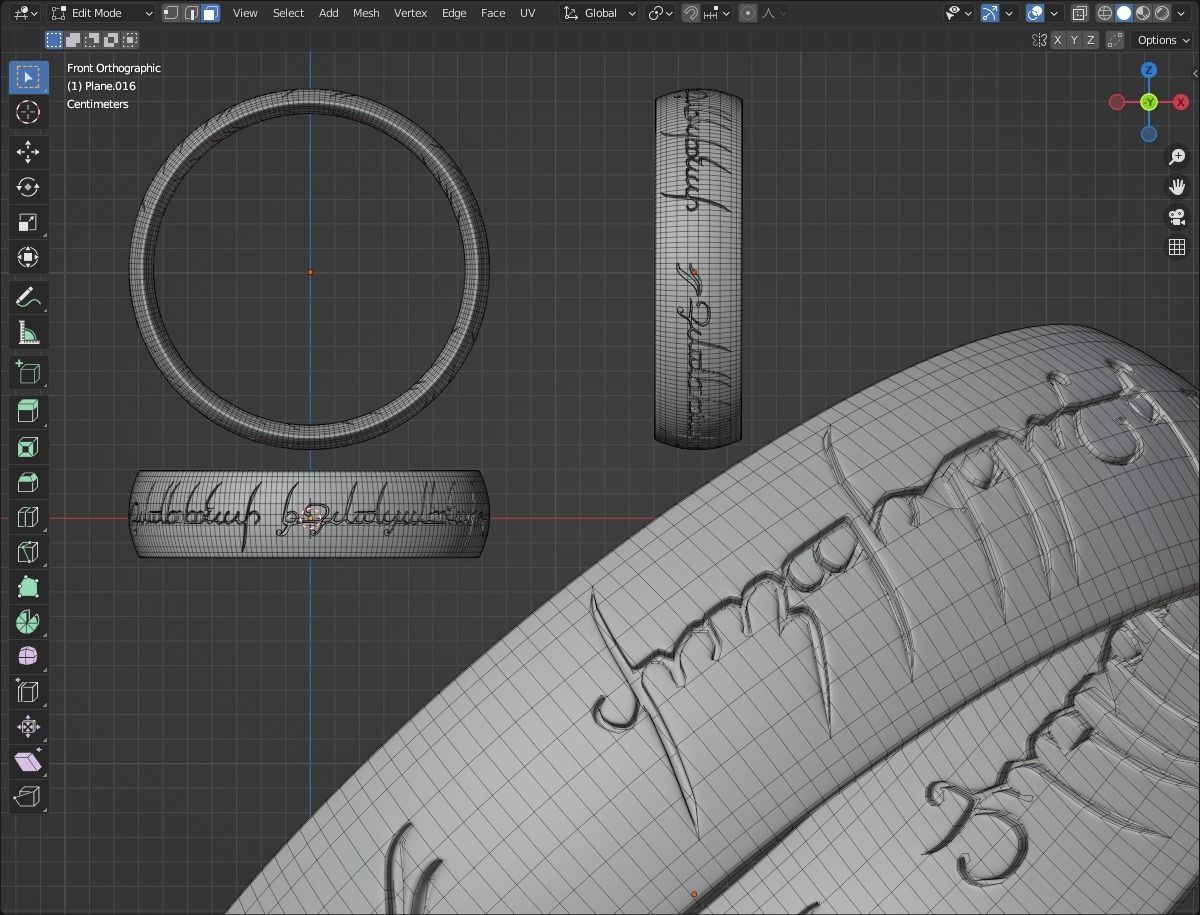Open the Face menu
The width and height of the screenshot is (1200, 915).
coord(493,13)
